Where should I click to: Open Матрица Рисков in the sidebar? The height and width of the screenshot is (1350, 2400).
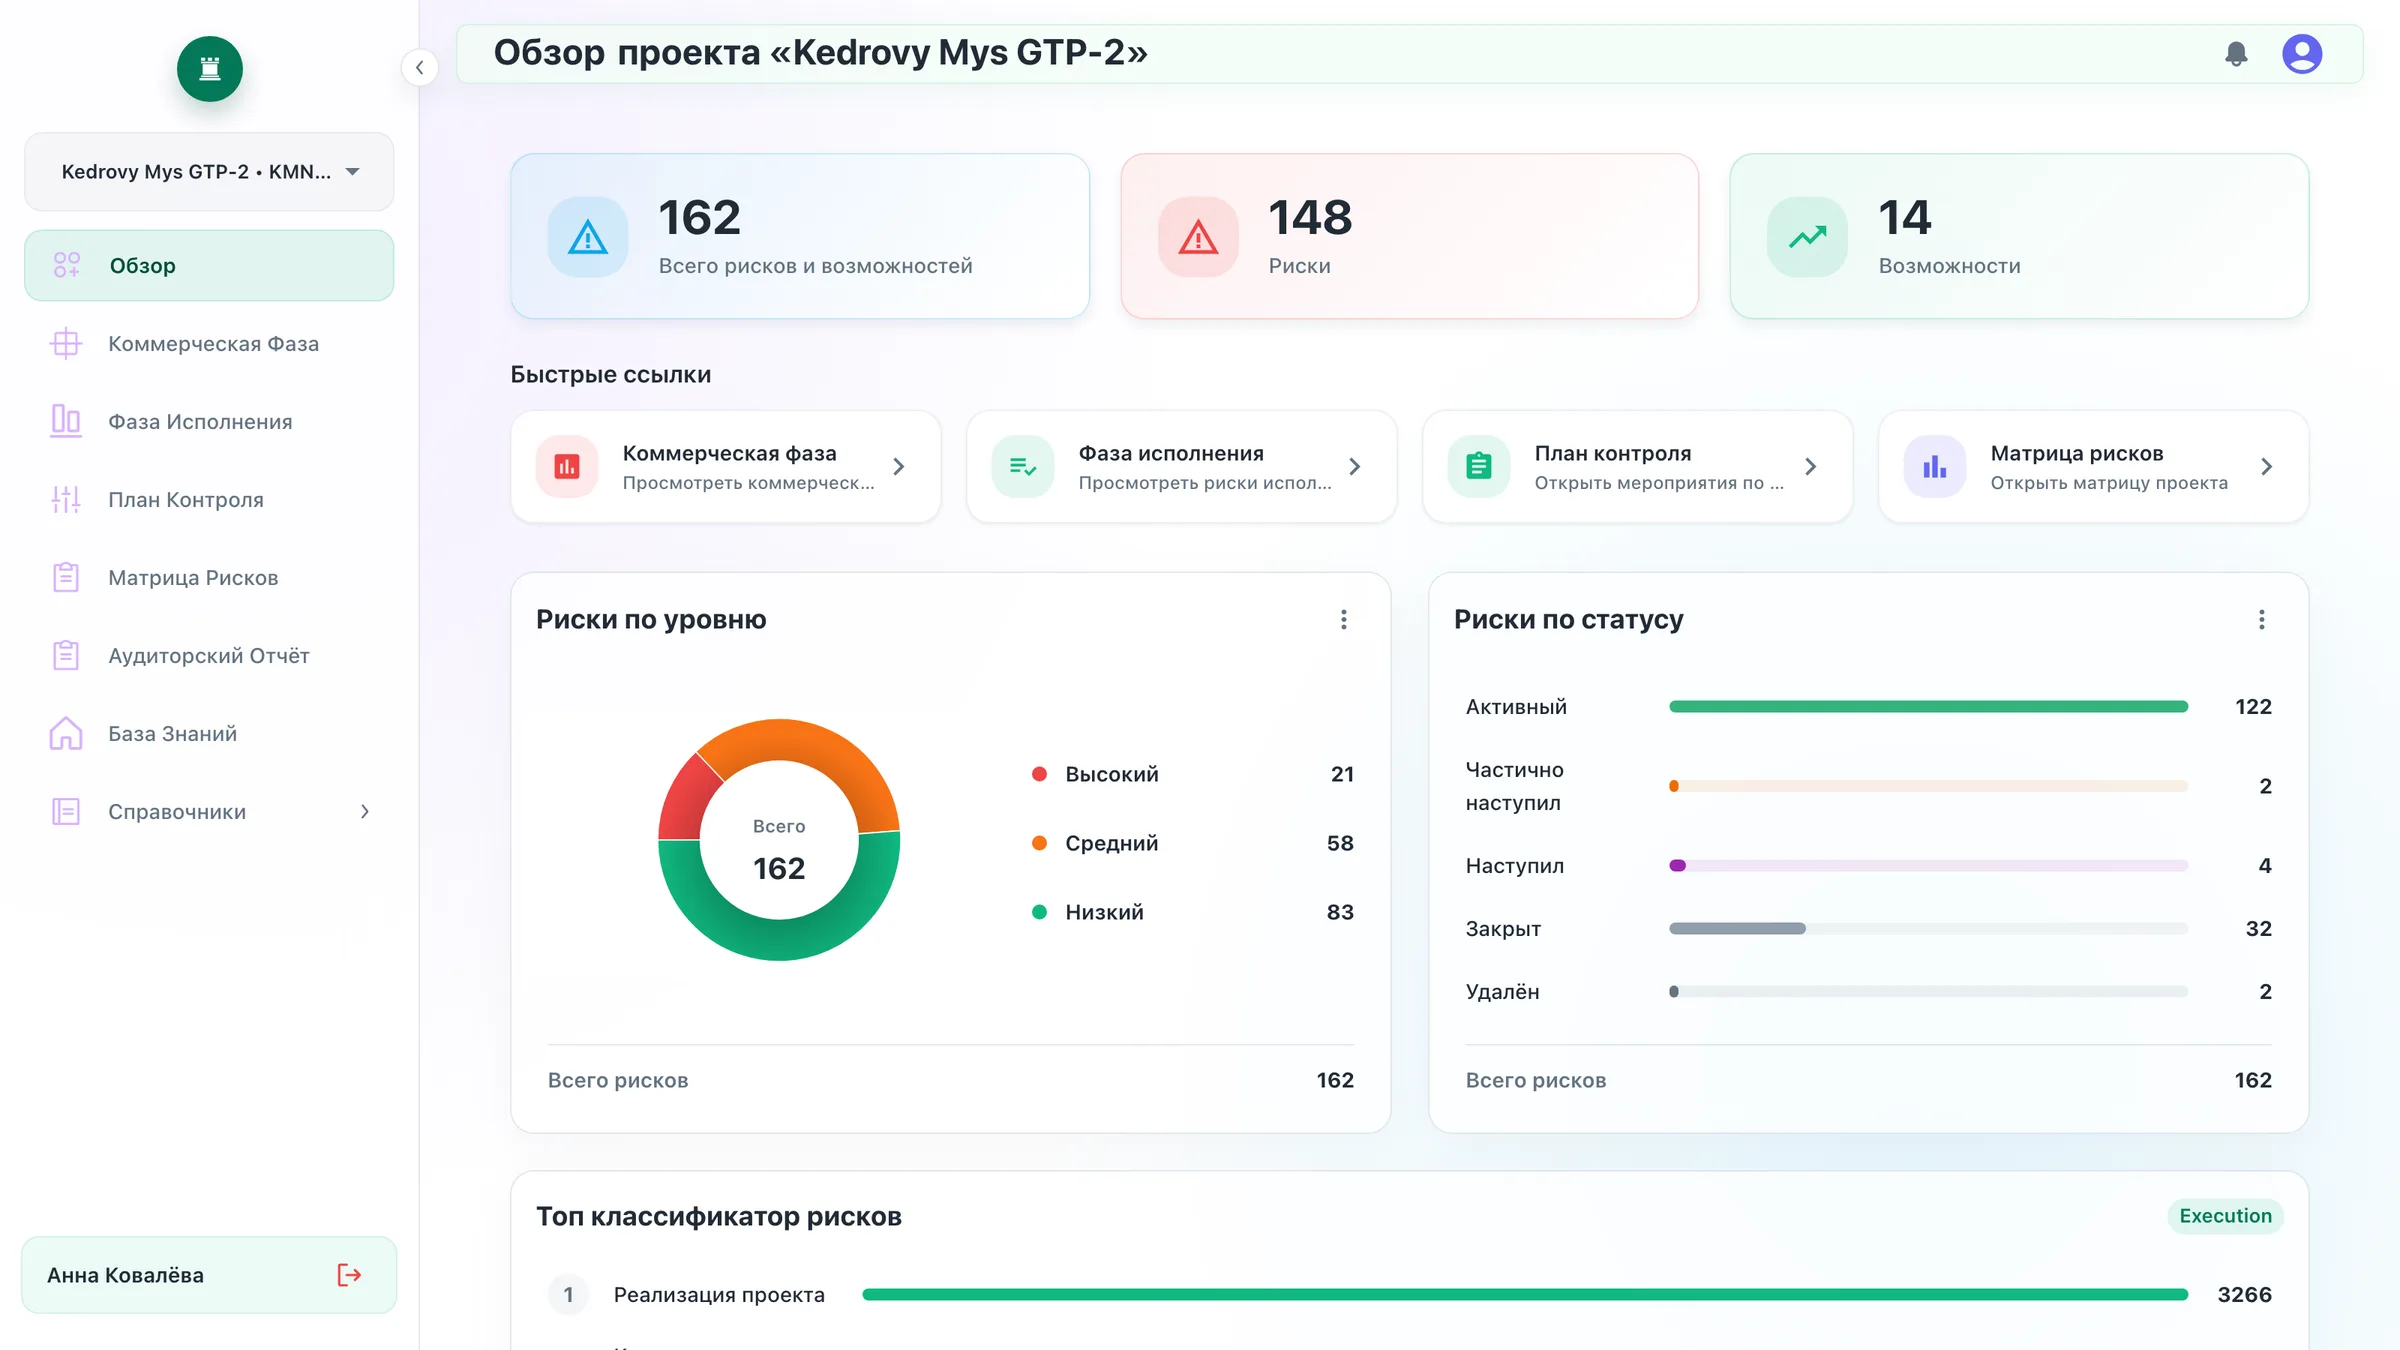(209, 578)
